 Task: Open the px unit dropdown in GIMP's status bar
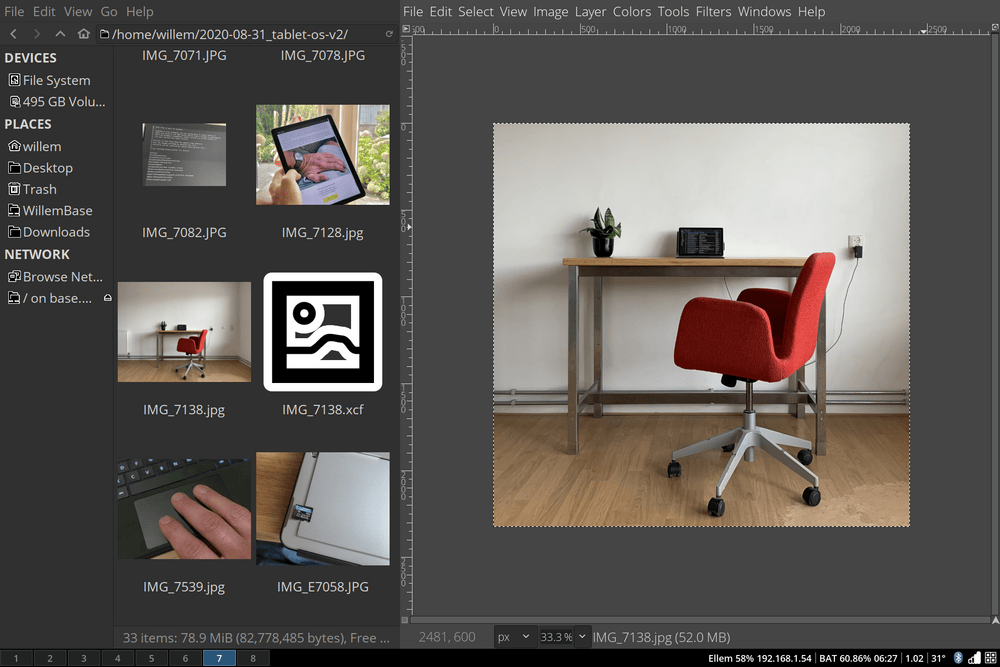pos(514,636)
